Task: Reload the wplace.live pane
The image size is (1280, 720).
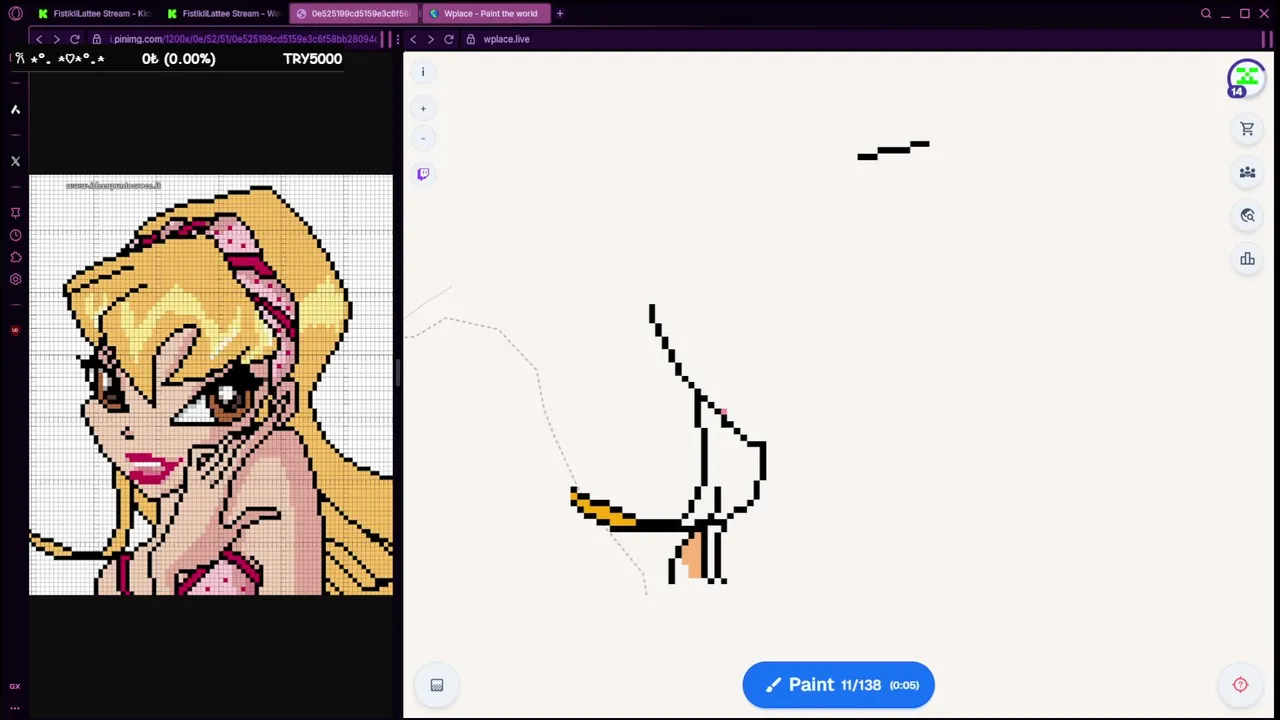Action: pos(448,39)
